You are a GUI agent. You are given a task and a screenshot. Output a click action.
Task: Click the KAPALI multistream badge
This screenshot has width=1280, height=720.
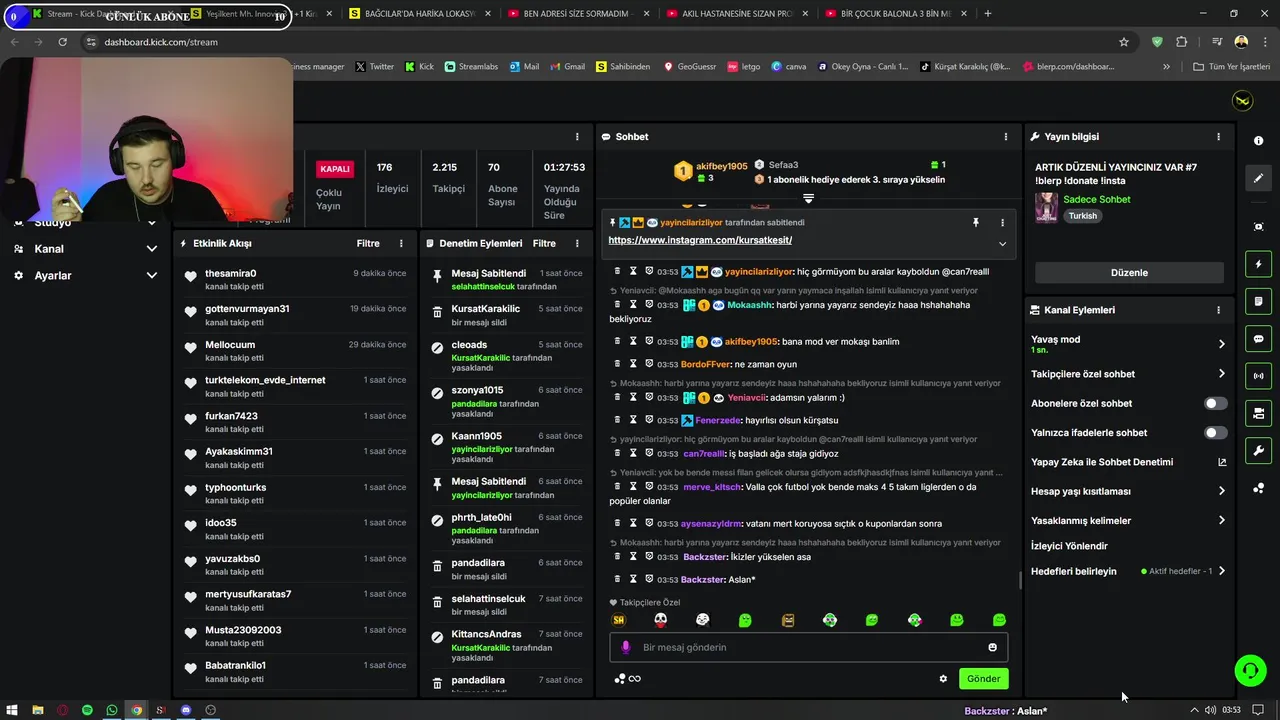(x=334, y=169)
